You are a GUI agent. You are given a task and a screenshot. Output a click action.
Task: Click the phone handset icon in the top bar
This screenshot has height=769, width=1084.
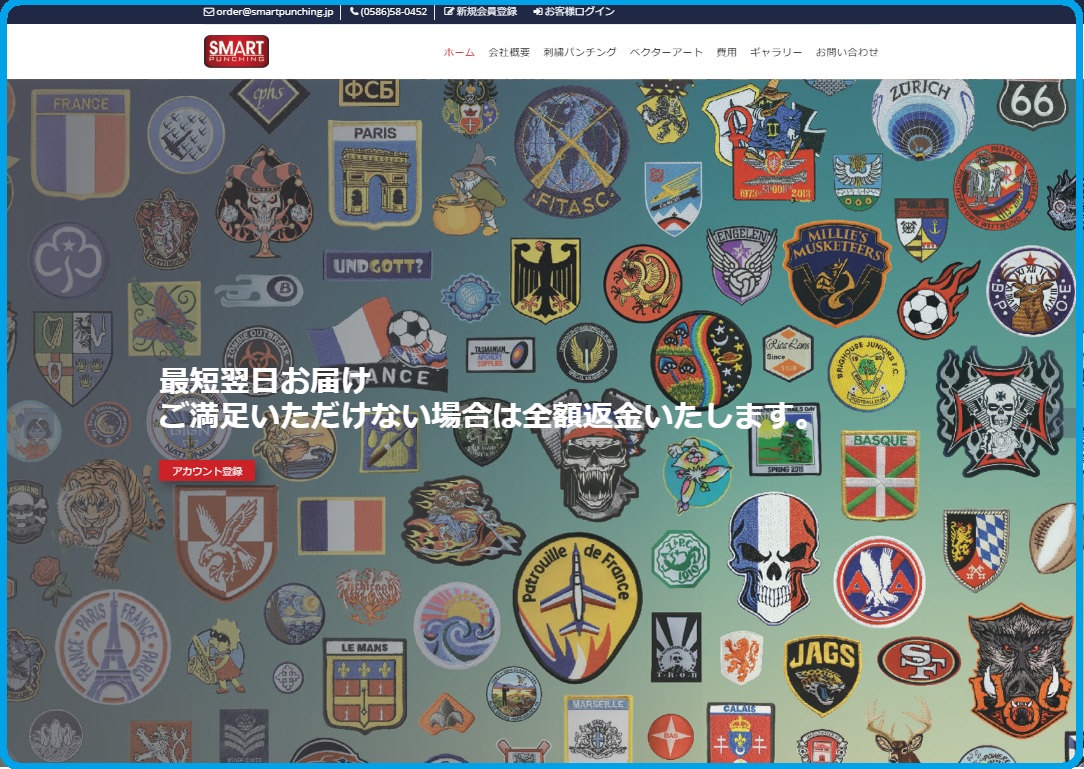pos(354,12)
